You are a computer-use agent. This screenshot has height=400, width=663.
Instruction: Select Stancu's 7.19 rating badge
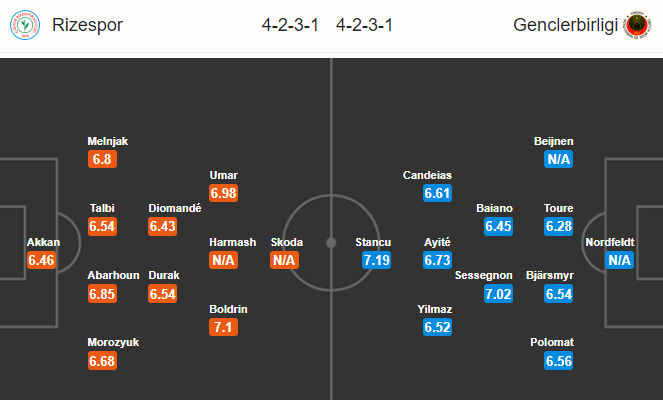[x=376, y=260]
